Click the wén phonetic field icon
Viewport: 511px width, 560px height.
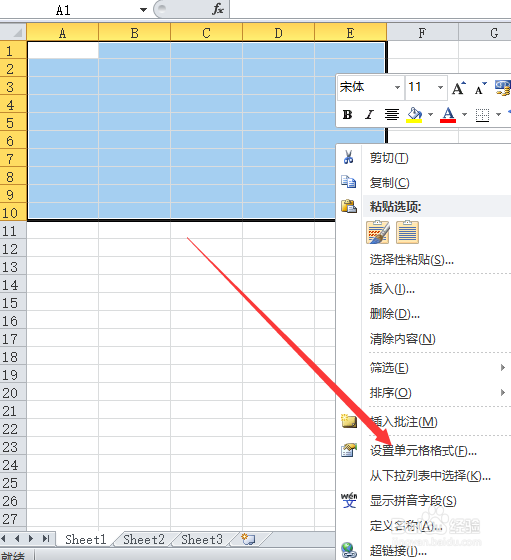[x=349, y=500]
